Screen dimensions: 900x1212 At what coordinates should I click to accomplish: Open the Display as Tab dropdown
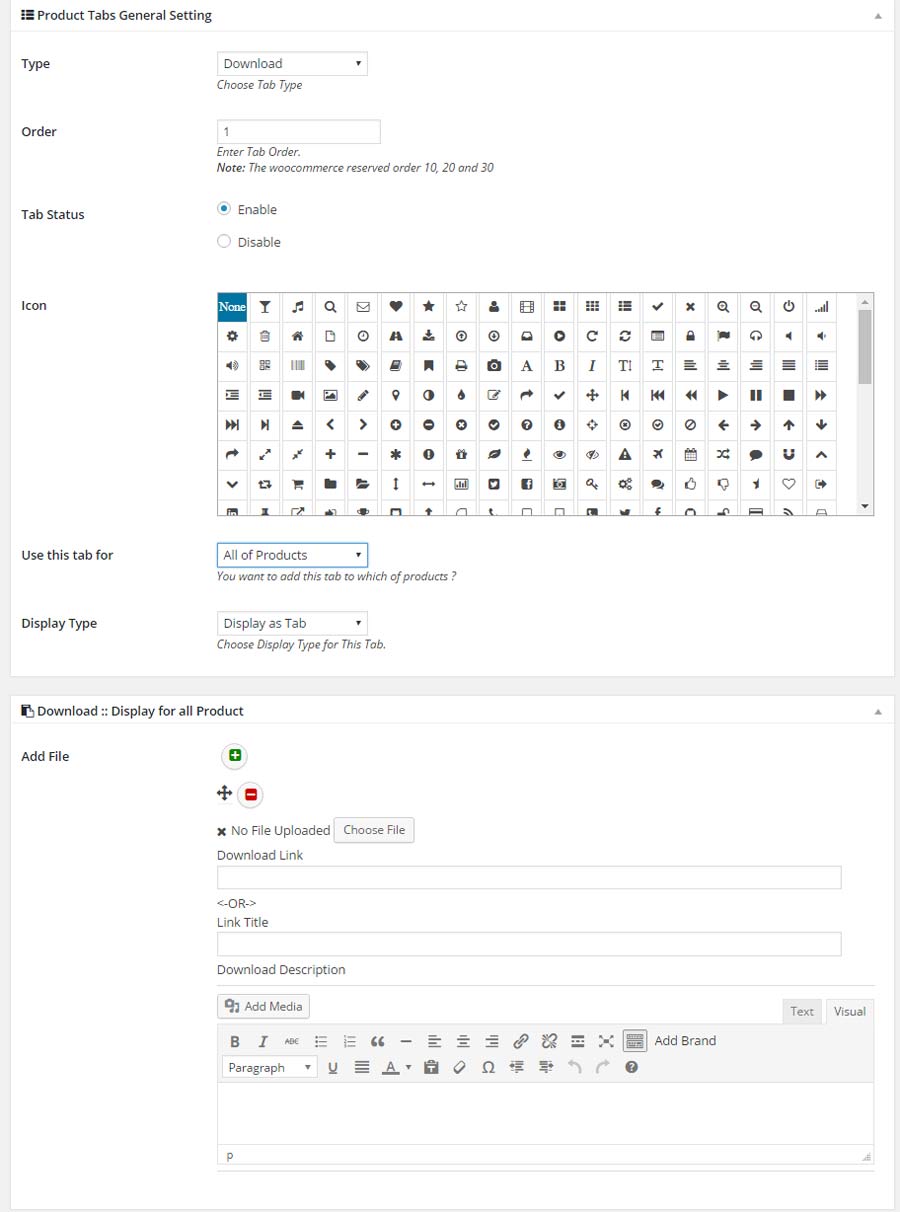coord(292,623)
